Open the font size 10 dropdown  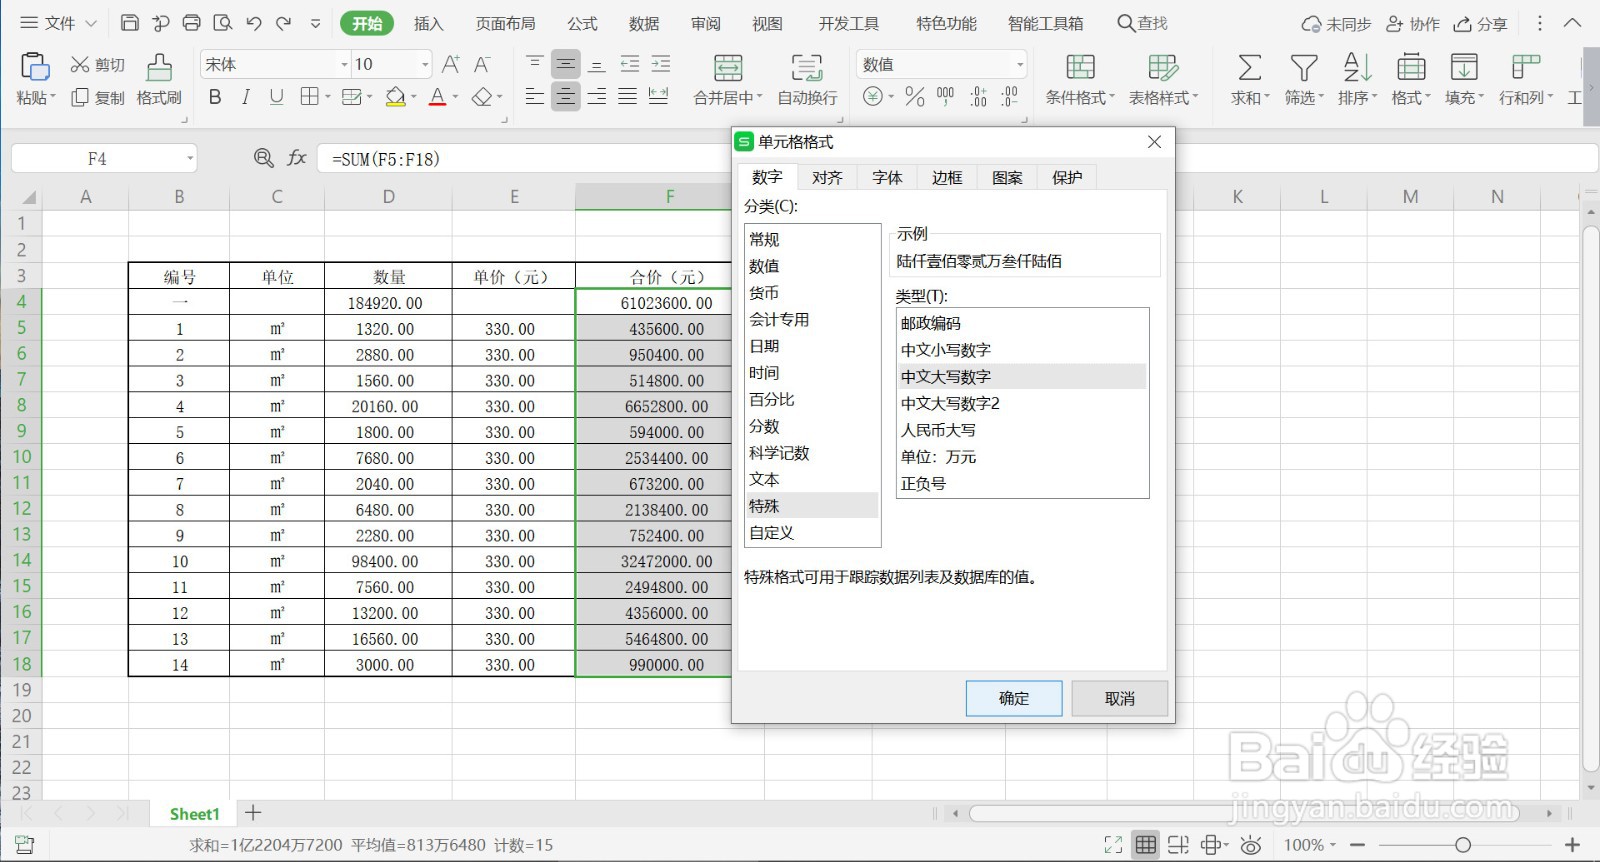[425, 64]
